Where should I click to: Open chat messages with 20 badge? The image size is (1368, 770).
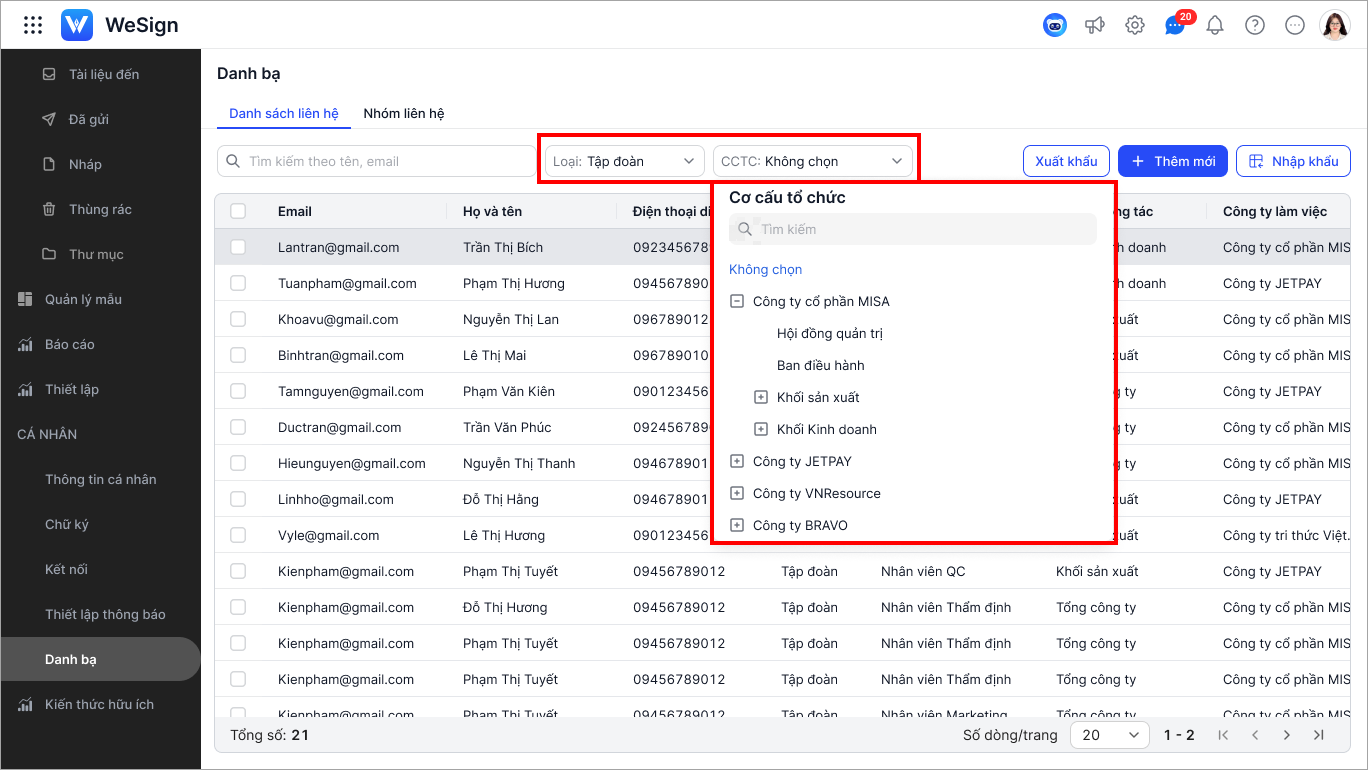(x=1175, y=25)
